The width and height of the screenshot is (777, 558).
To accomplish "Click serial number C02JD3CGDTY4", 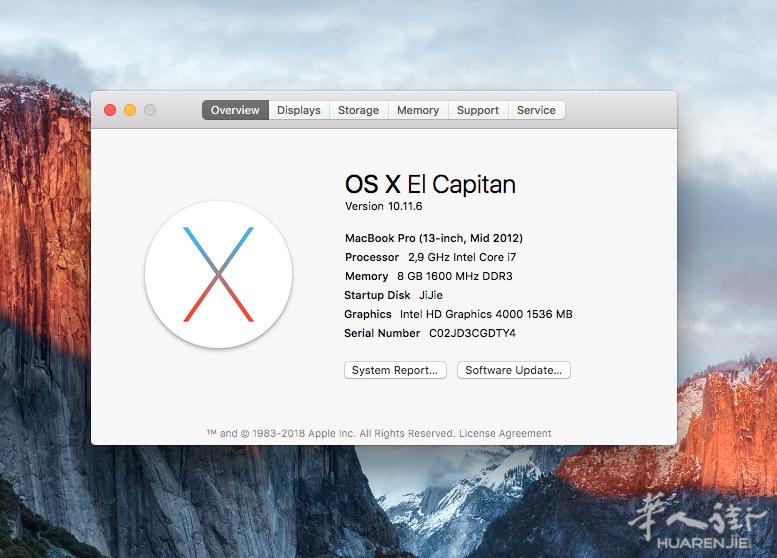I will pyautogui.click(x=472, y=333).
